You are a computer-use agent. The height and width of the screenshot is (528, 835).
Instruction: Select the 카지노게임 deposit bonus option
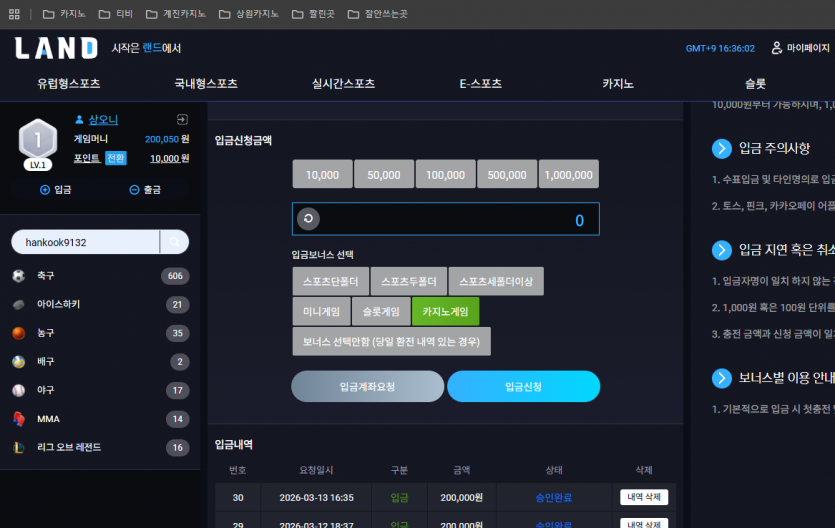coord(445,311)
